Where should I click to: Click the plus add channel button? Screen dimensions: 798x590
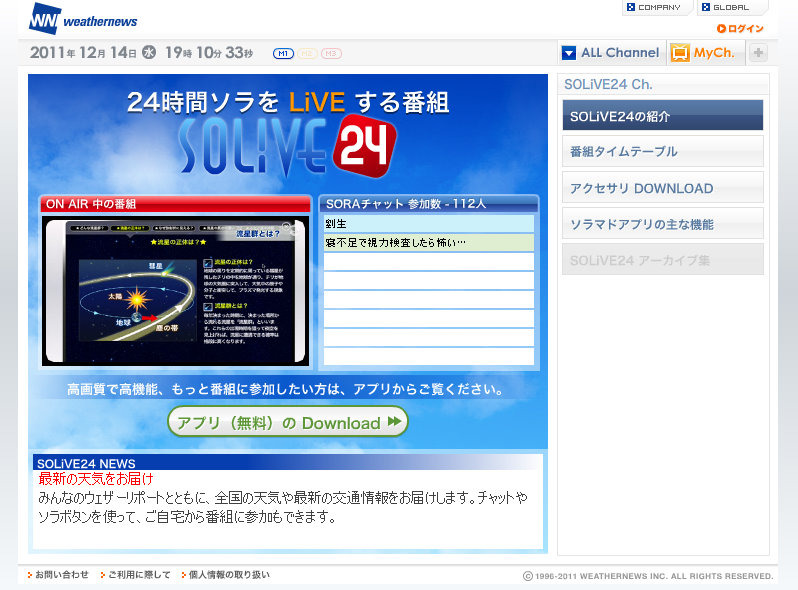pos(758,52)
